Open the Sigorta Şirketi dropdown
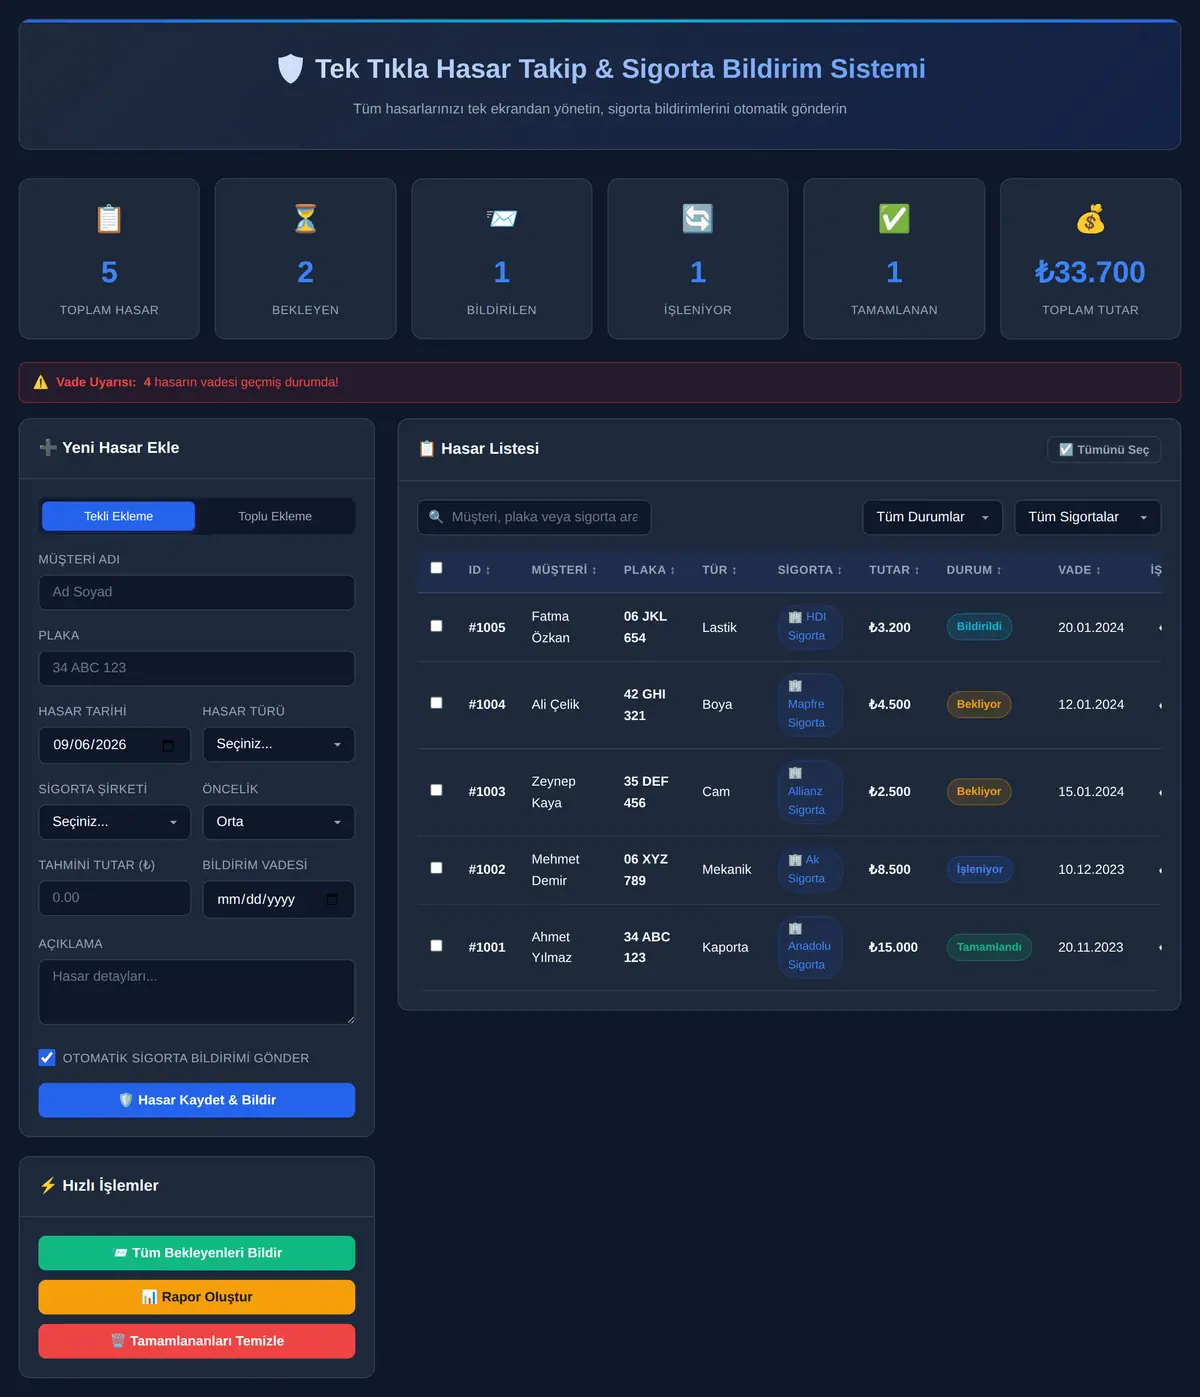Image resolution: width=1200 pixels, height=1397 pixels. click(x=115, y=822)
